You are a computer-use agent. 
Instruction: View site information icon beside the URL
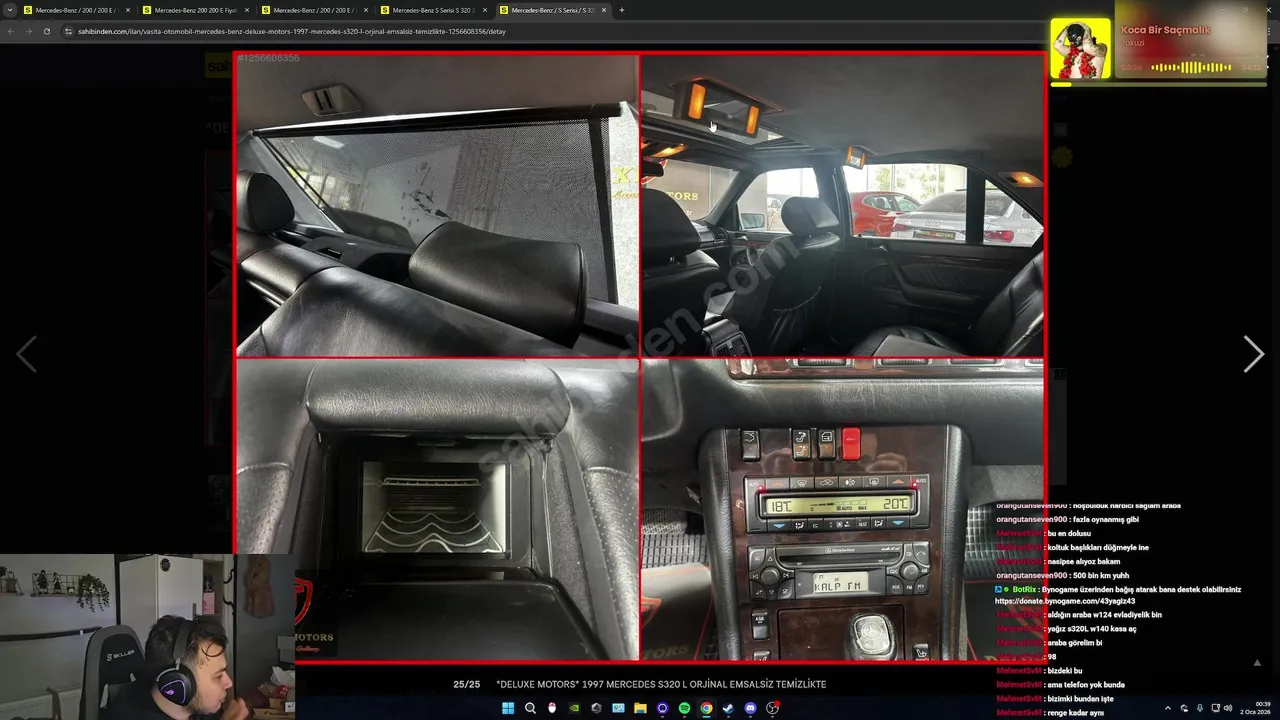[x=69, y=31]
